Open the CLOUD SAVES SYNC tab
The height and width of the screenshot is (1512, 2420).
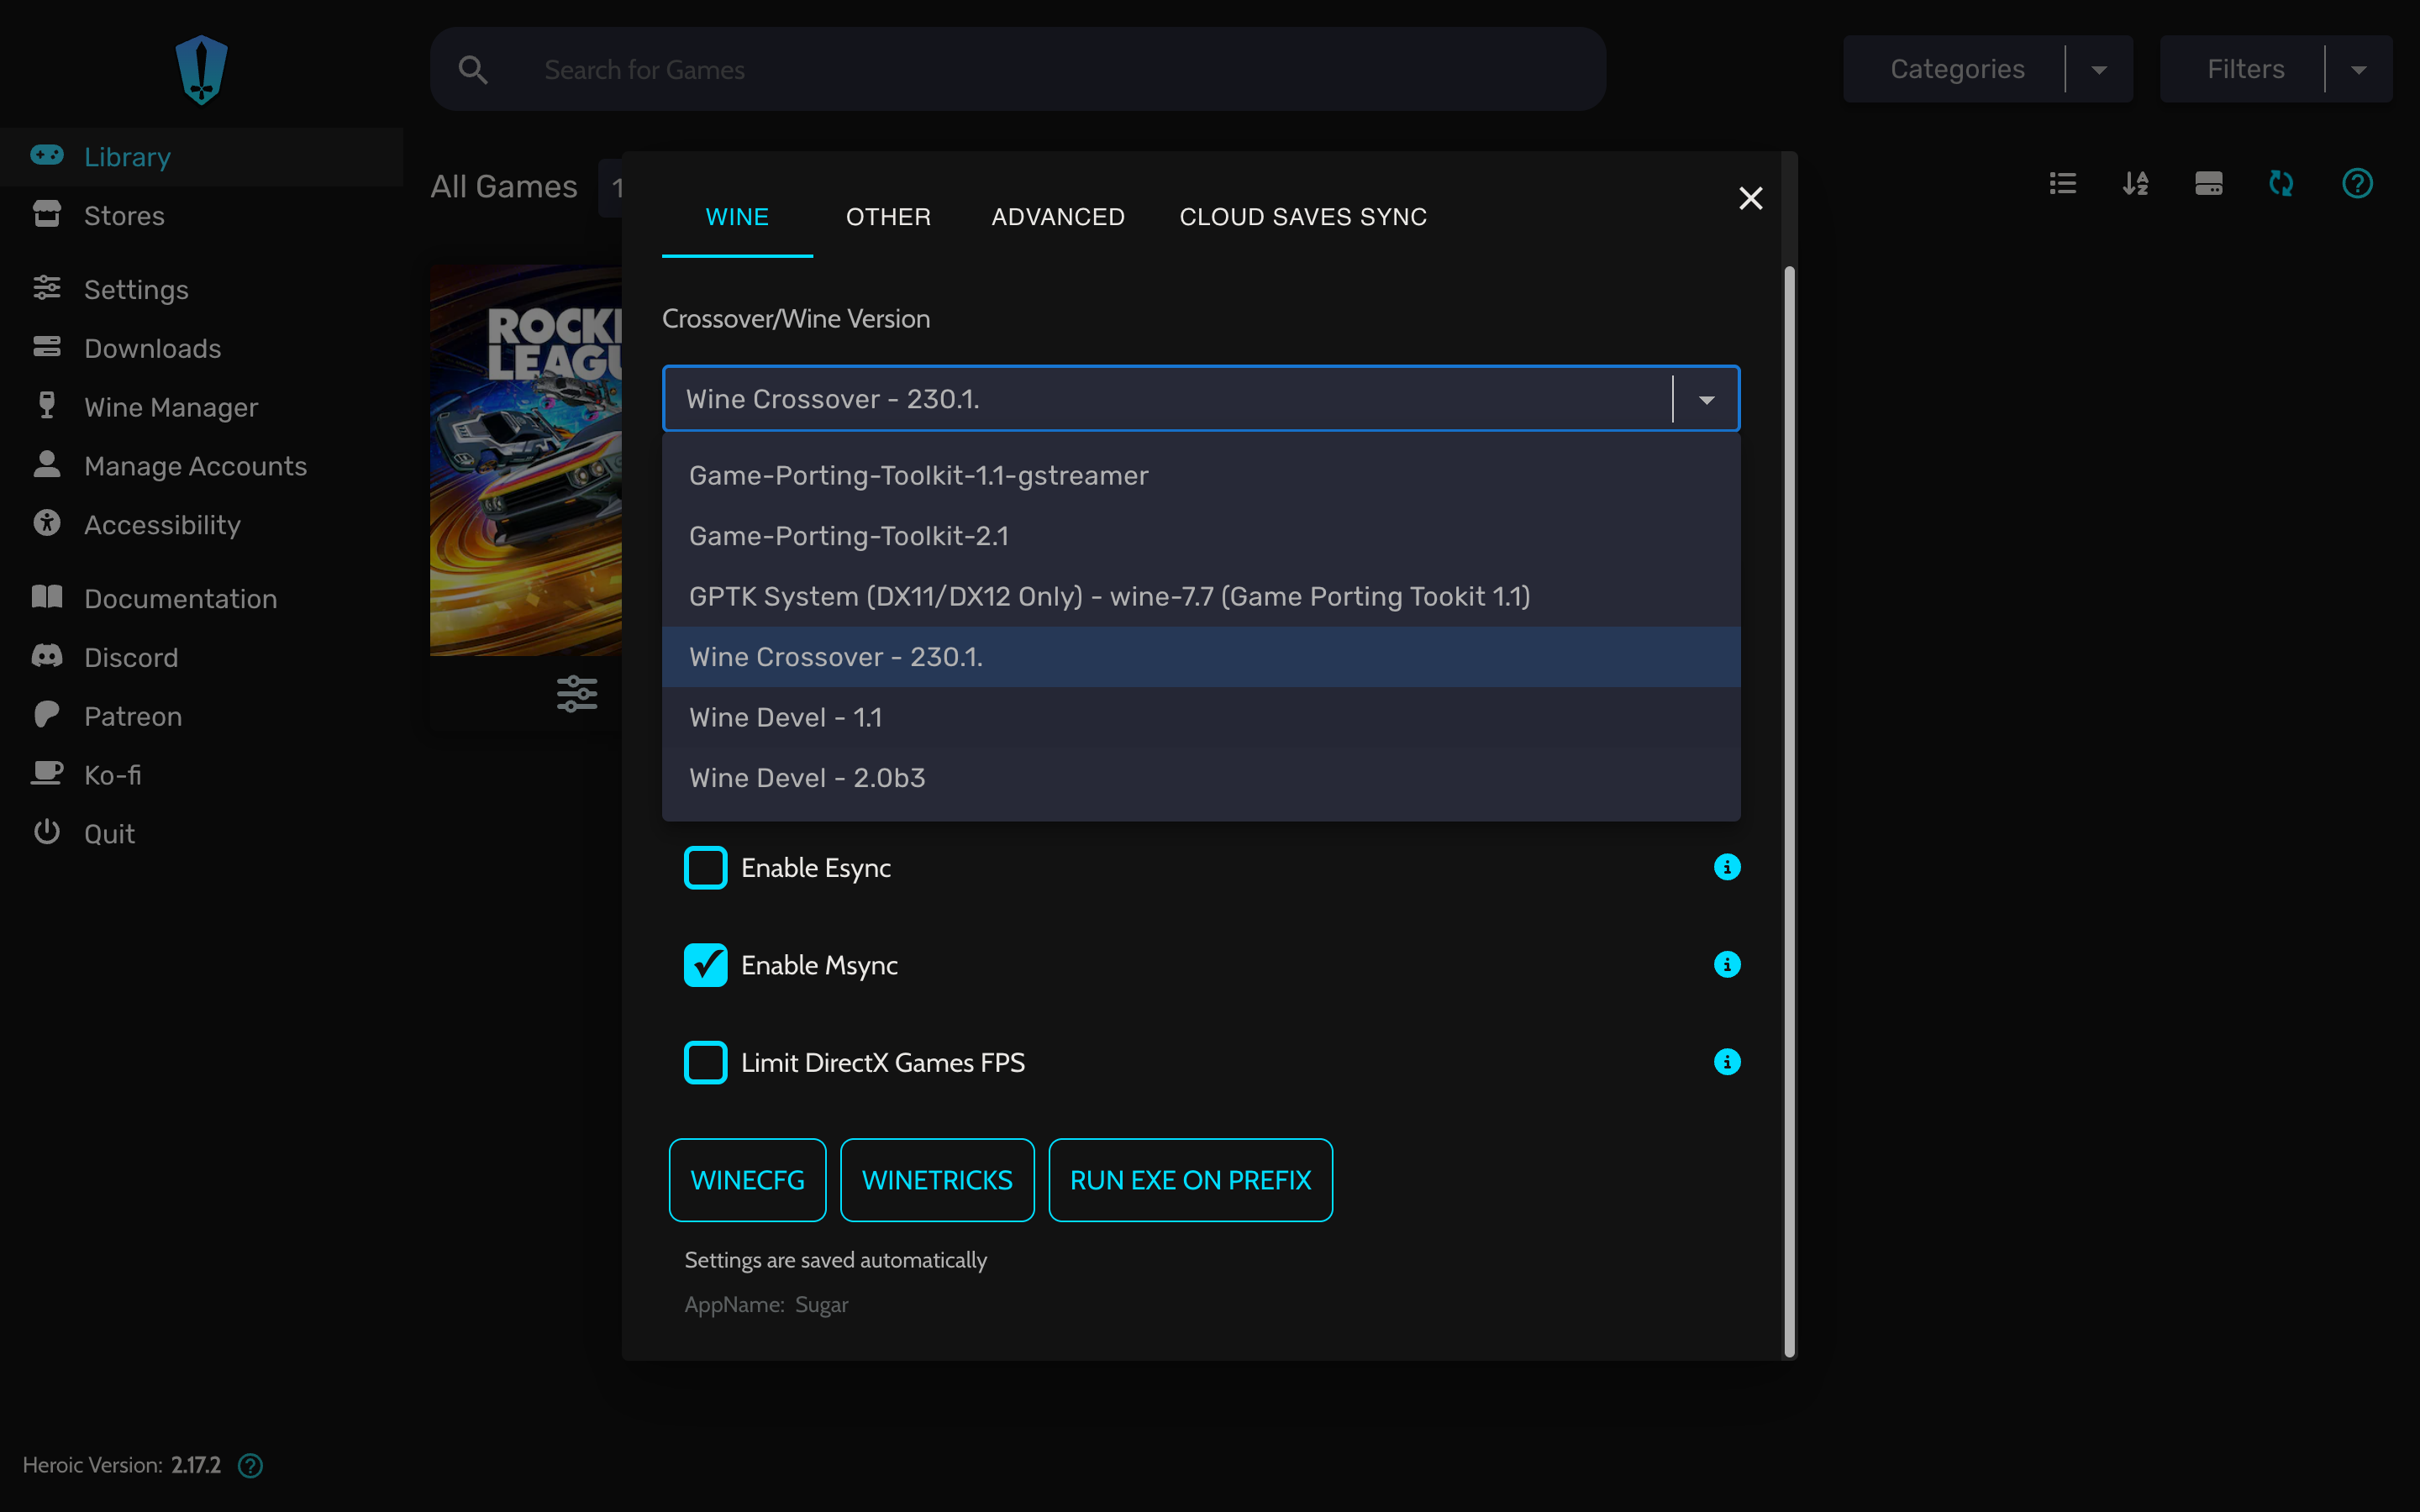(1303, 217)
